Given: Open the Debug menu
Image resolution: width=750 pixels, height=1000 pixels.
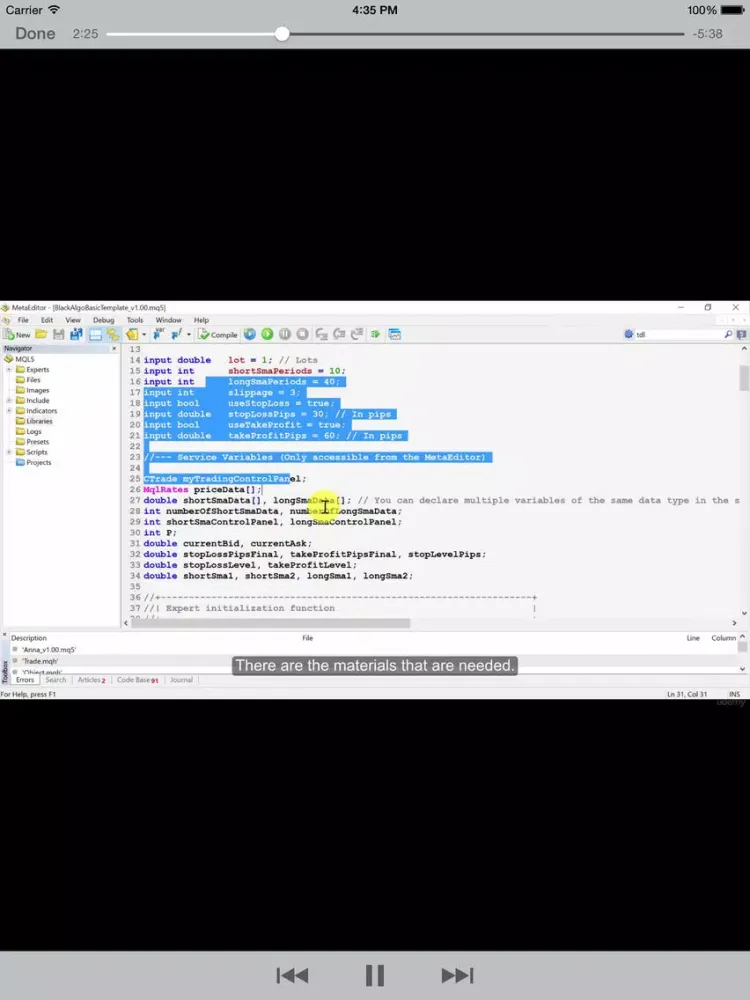Looking at the screenshot, I should tap(103, 320).
